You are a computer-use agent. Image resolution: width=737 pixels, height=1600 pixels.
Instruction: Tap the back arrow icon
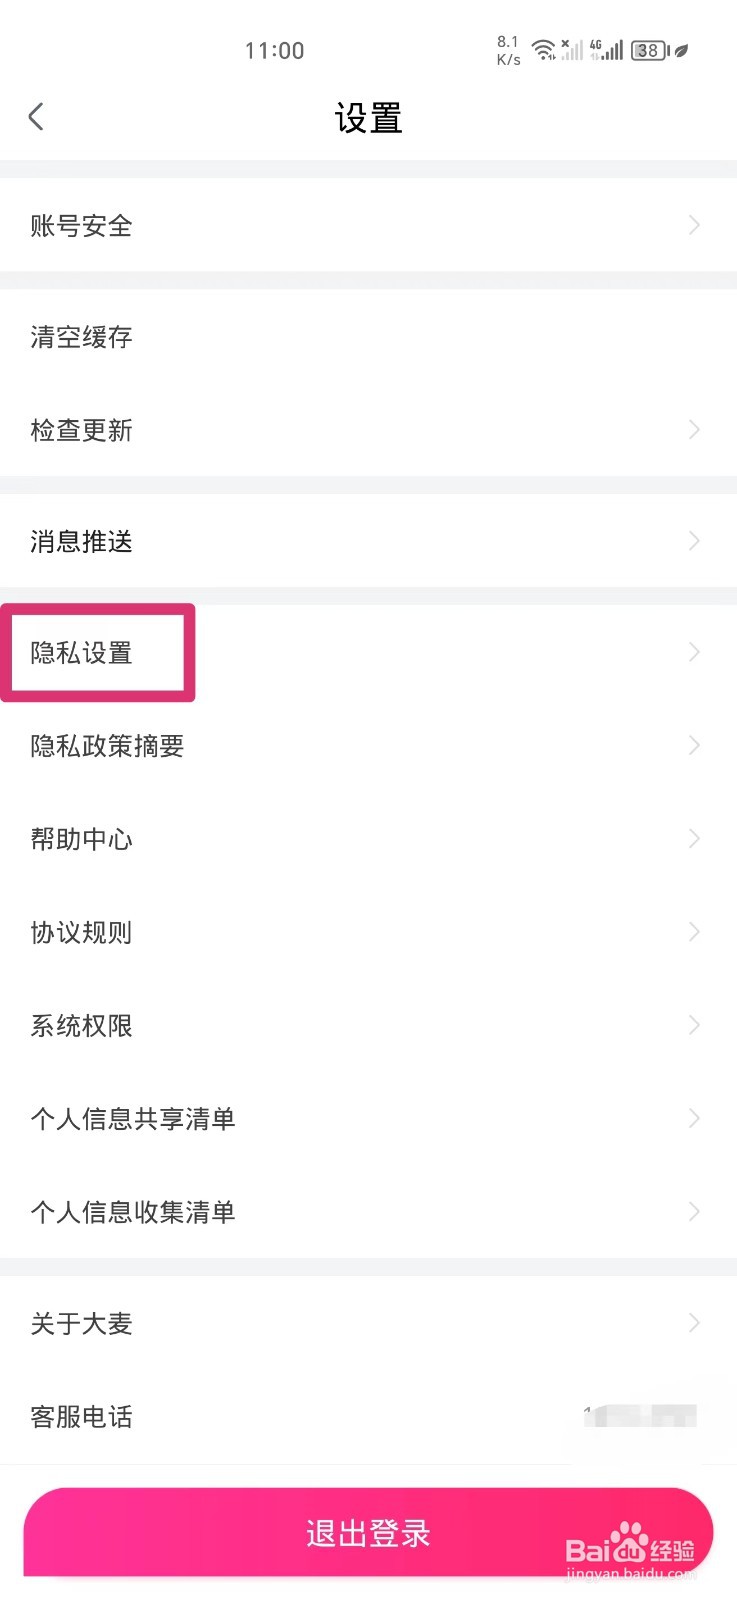36,117
